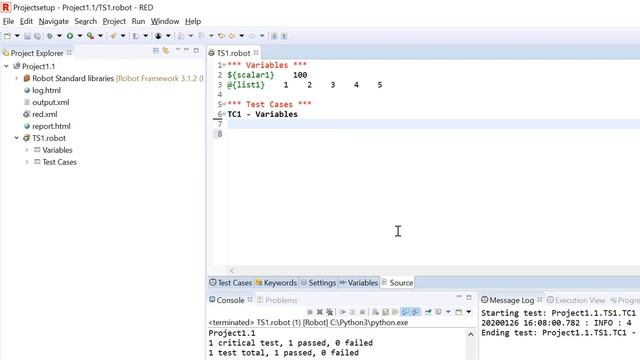Switch to the Source editor tab
This screenshot has height=360, width=640.
click(x=397, y=282)
